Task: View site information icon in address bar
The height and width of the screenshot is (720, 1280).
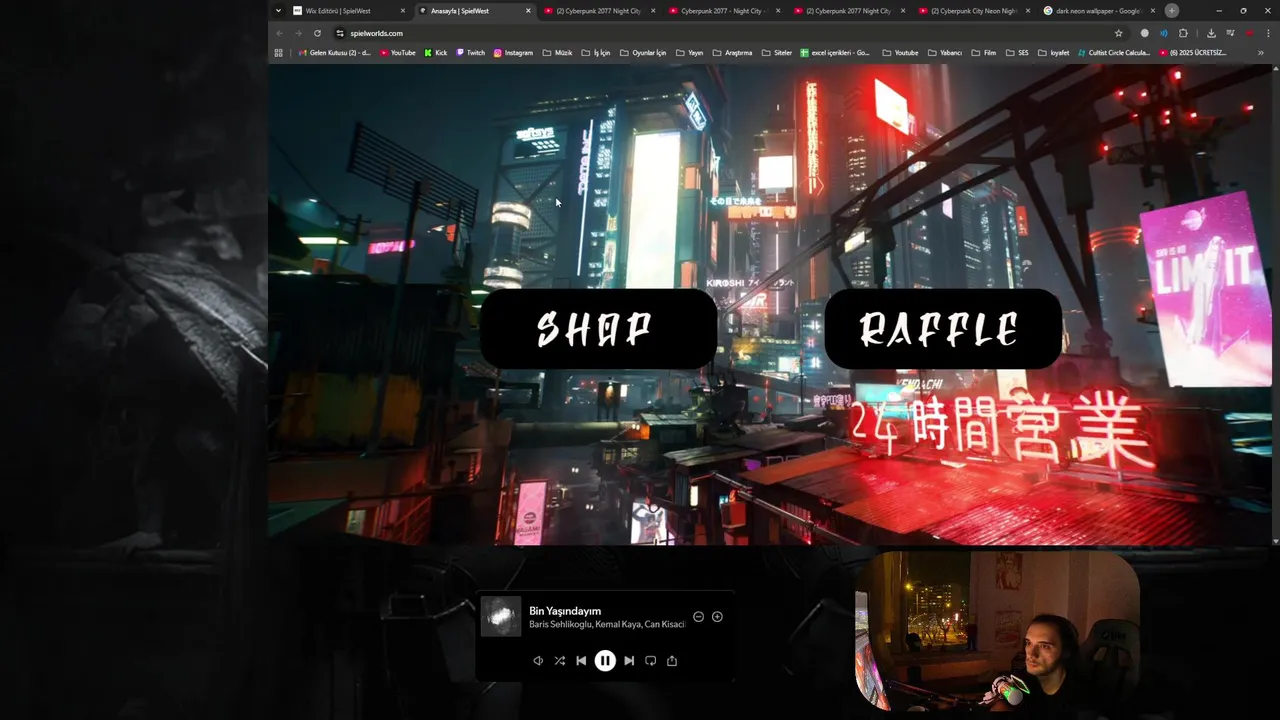Action: 340,33
